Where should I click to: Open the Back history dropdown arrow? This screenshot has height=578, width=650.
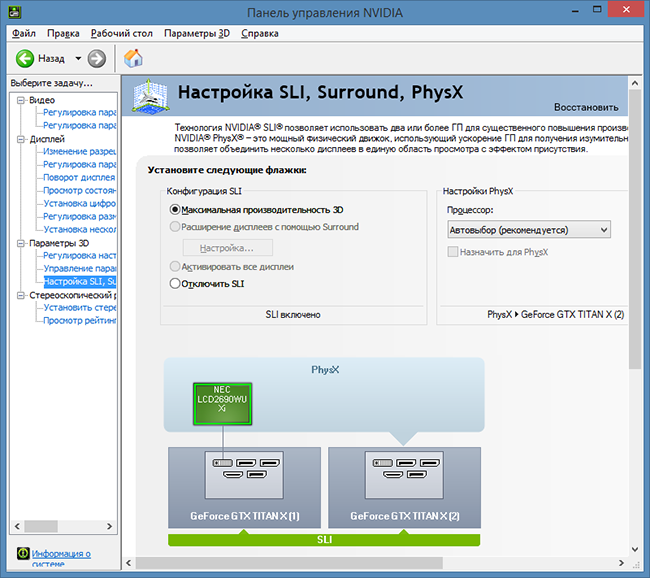pyautogui.click(x=78, y=58)
